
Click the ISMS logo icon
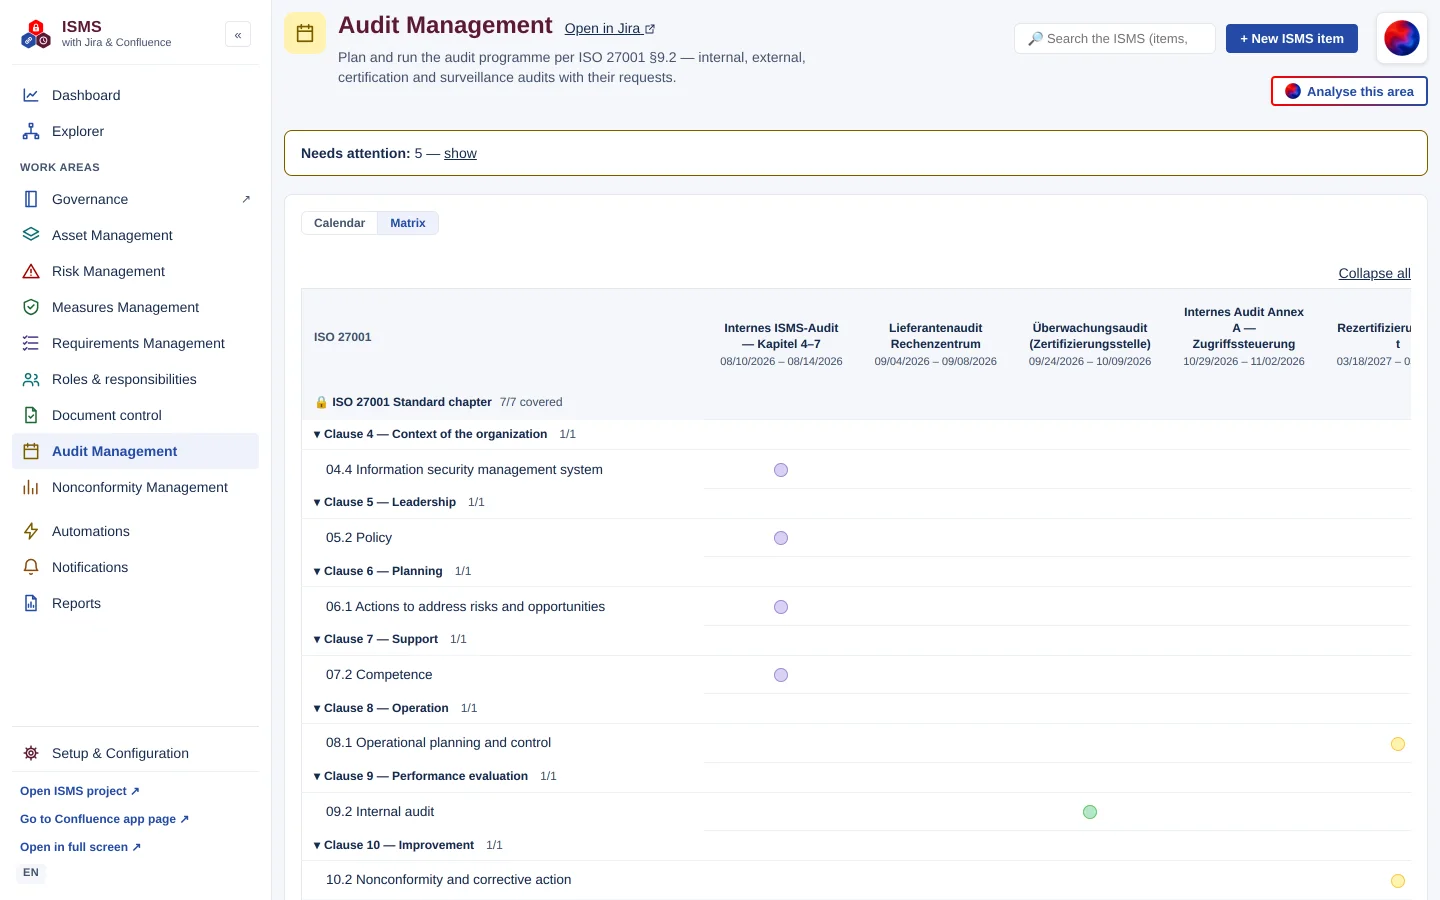tap(36, 34)
